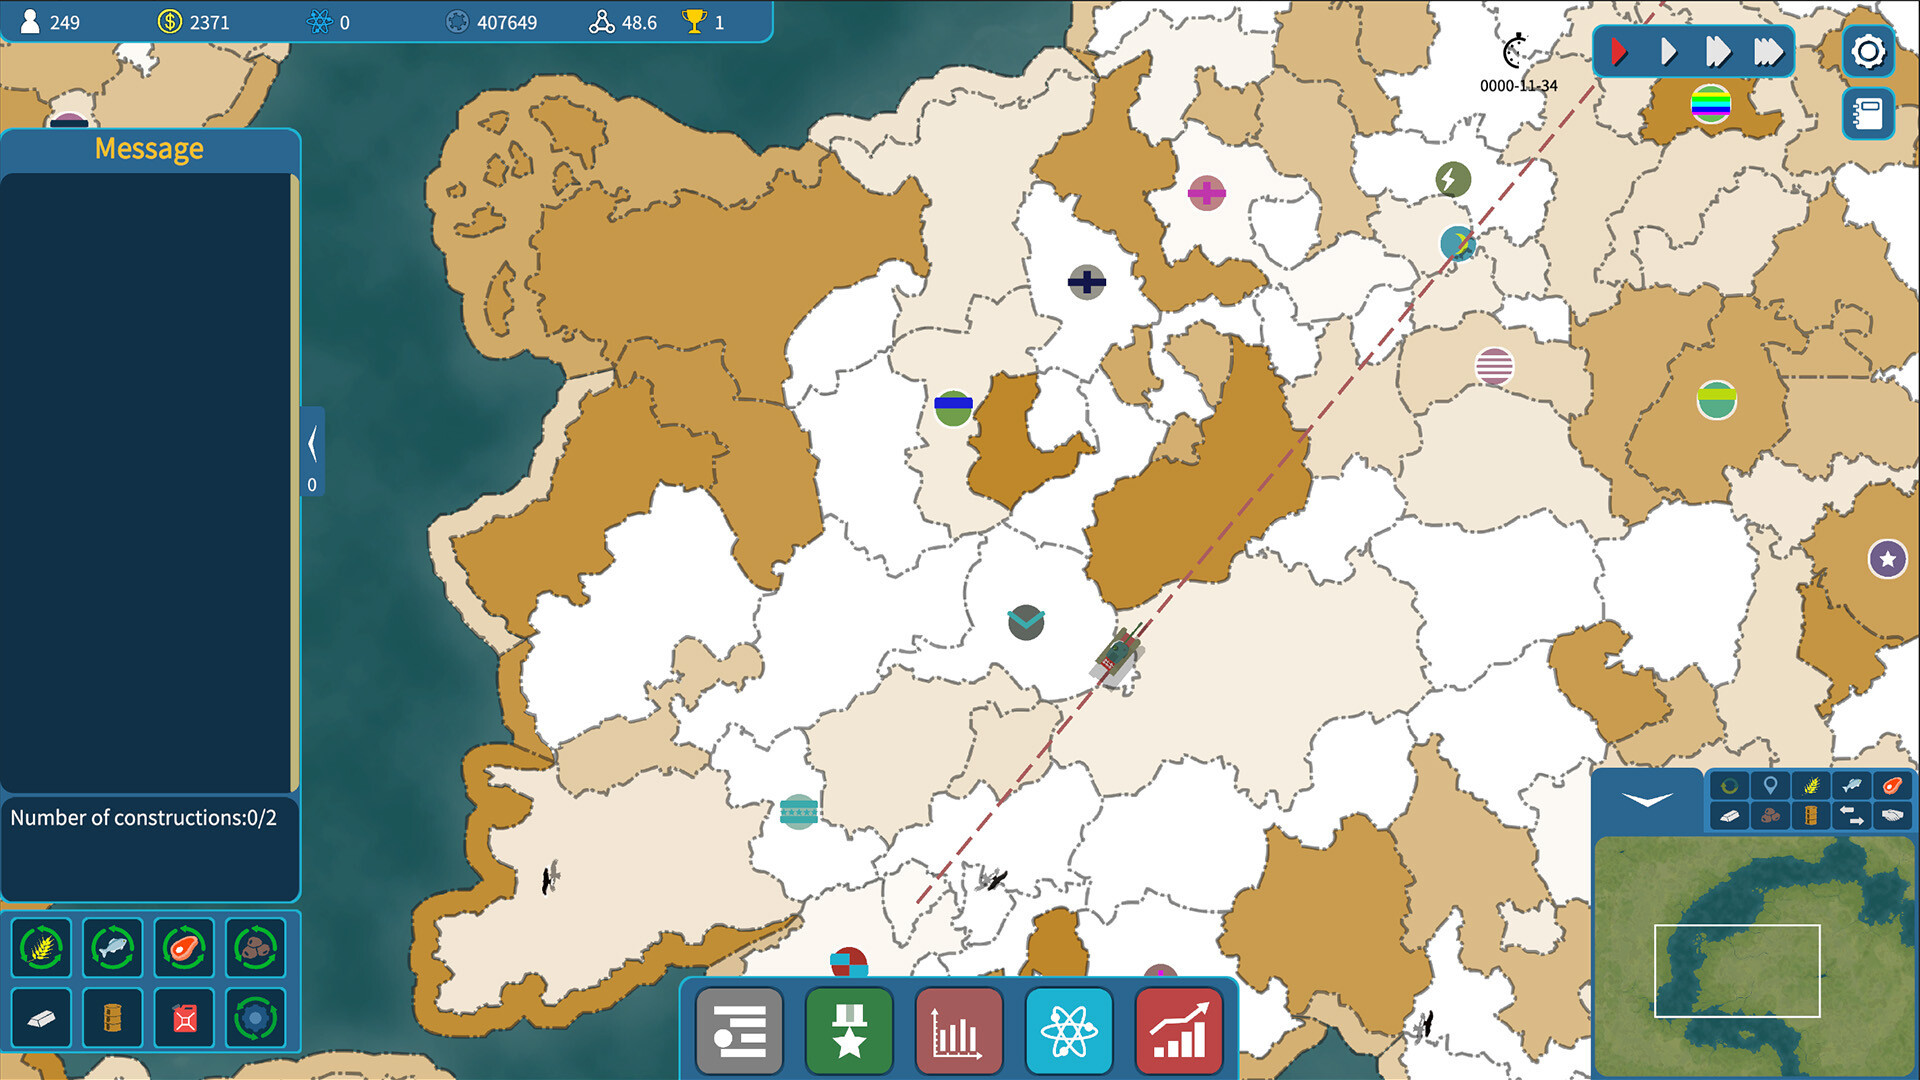Image resolution: width=1920 pixels, height=1080 pixels.
Task: Click the gear production cycle icon
Action: point(256,1018)
